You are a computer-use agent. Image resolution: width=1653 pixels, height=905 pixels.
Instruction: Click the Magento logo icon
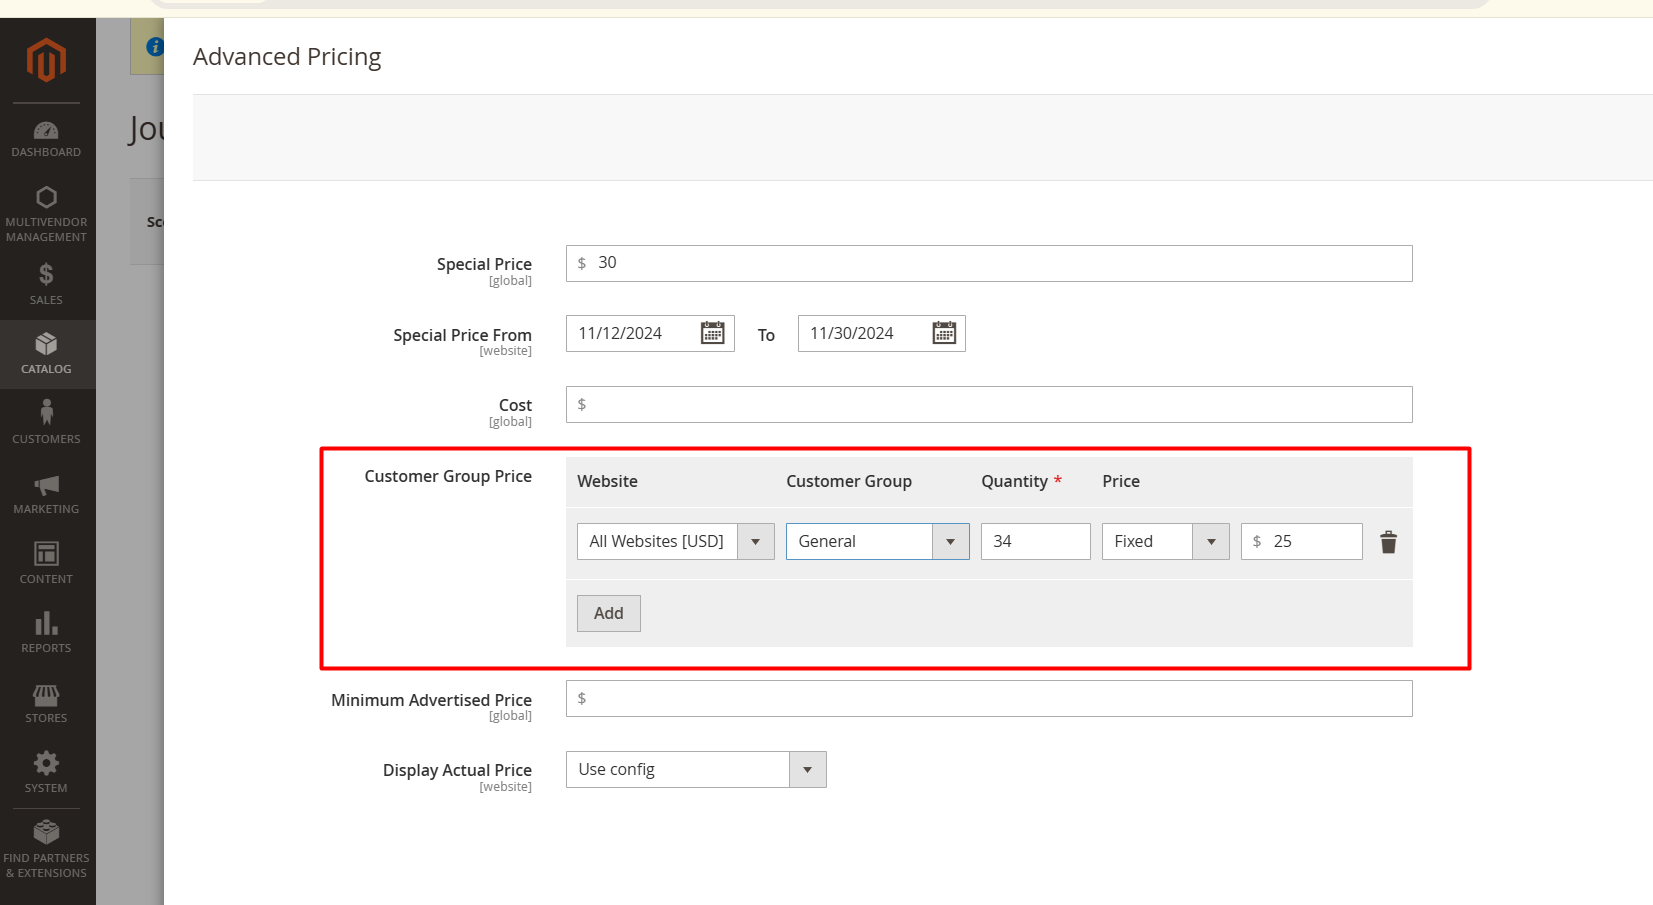click(46, 60)
